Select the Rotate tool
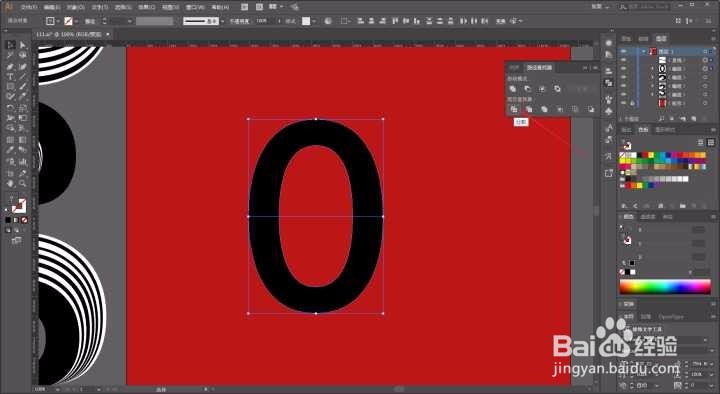720x394 pixels. click(x=10, y=108)
